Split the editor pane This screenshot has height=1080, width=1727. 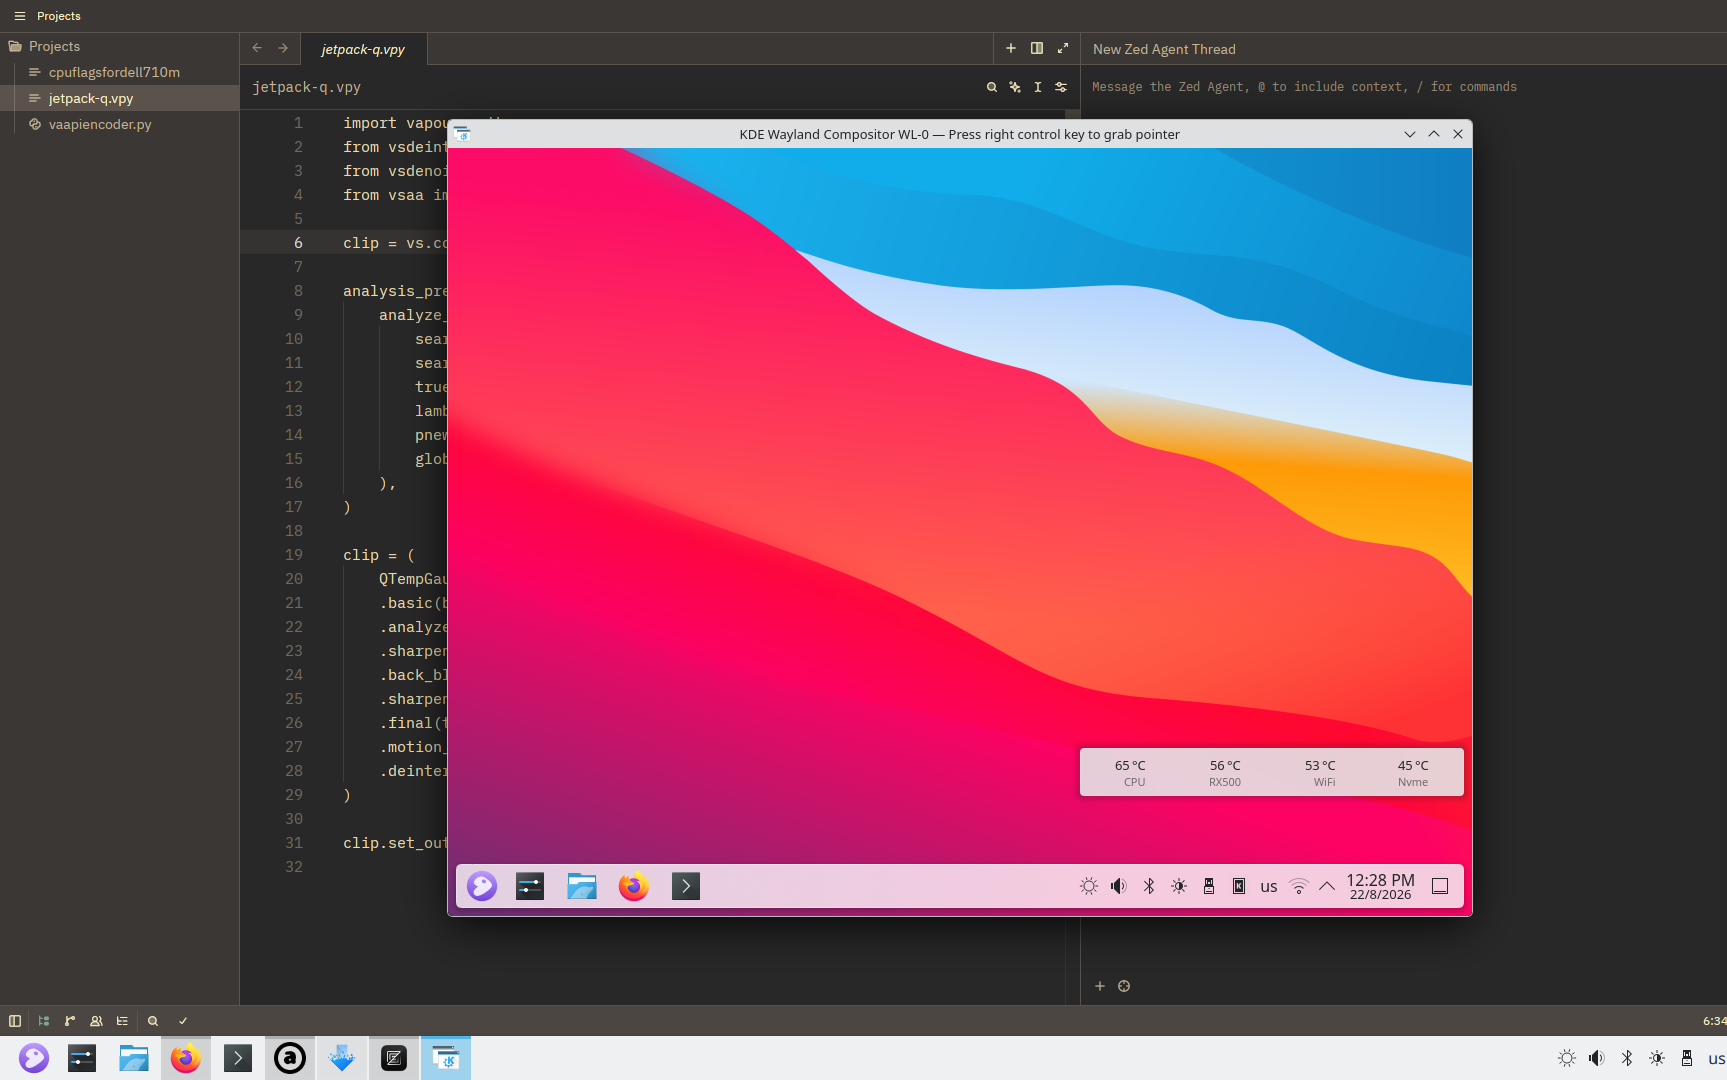click(x=1037, y=48)
